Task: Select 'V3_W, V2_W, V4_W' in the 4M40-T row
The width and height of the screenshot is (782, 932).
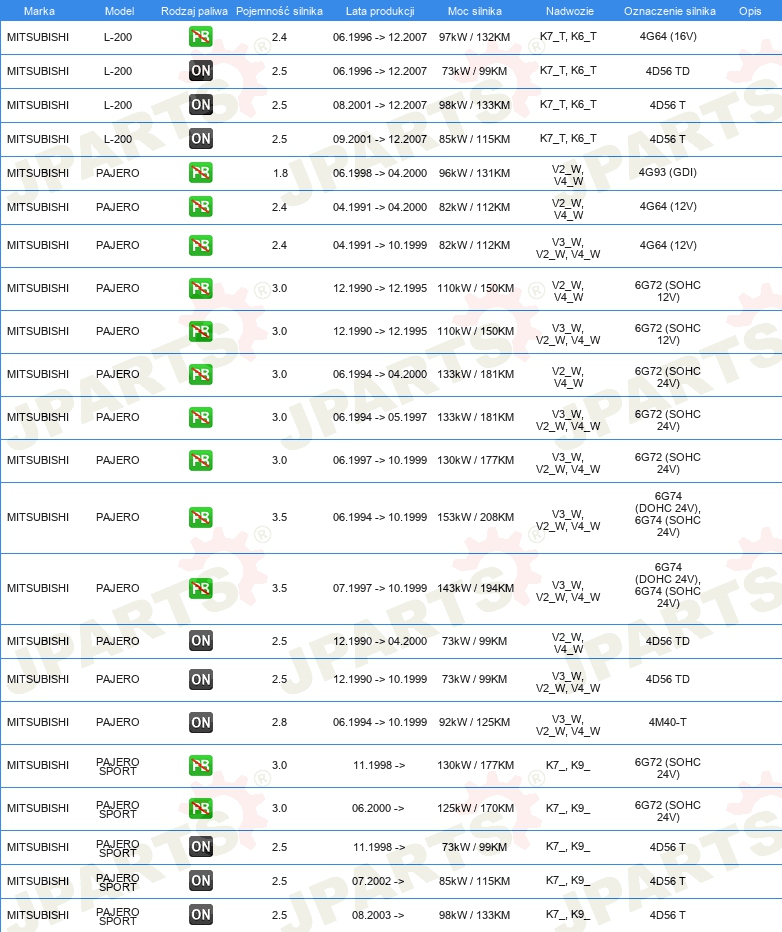Action: (x=568, y=725)
